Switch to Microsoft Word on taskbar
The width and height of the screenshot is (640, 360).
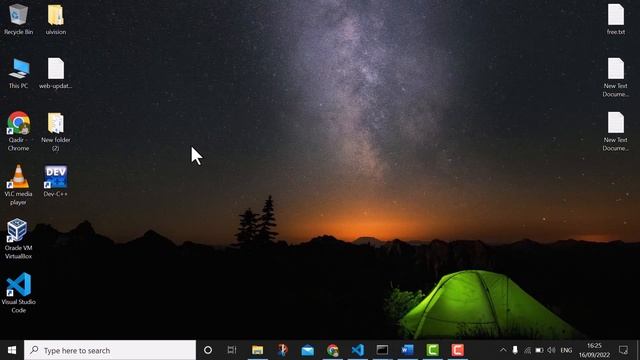point(407,350)
